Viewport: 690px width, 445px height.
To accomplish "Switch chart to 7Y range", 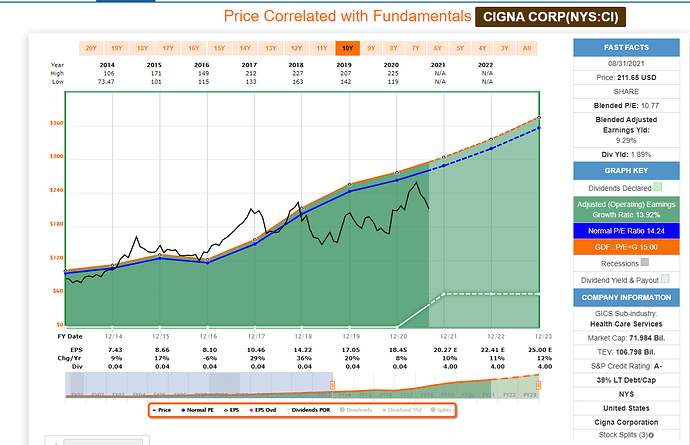I will pyautogui.click(x=416, y=48).
